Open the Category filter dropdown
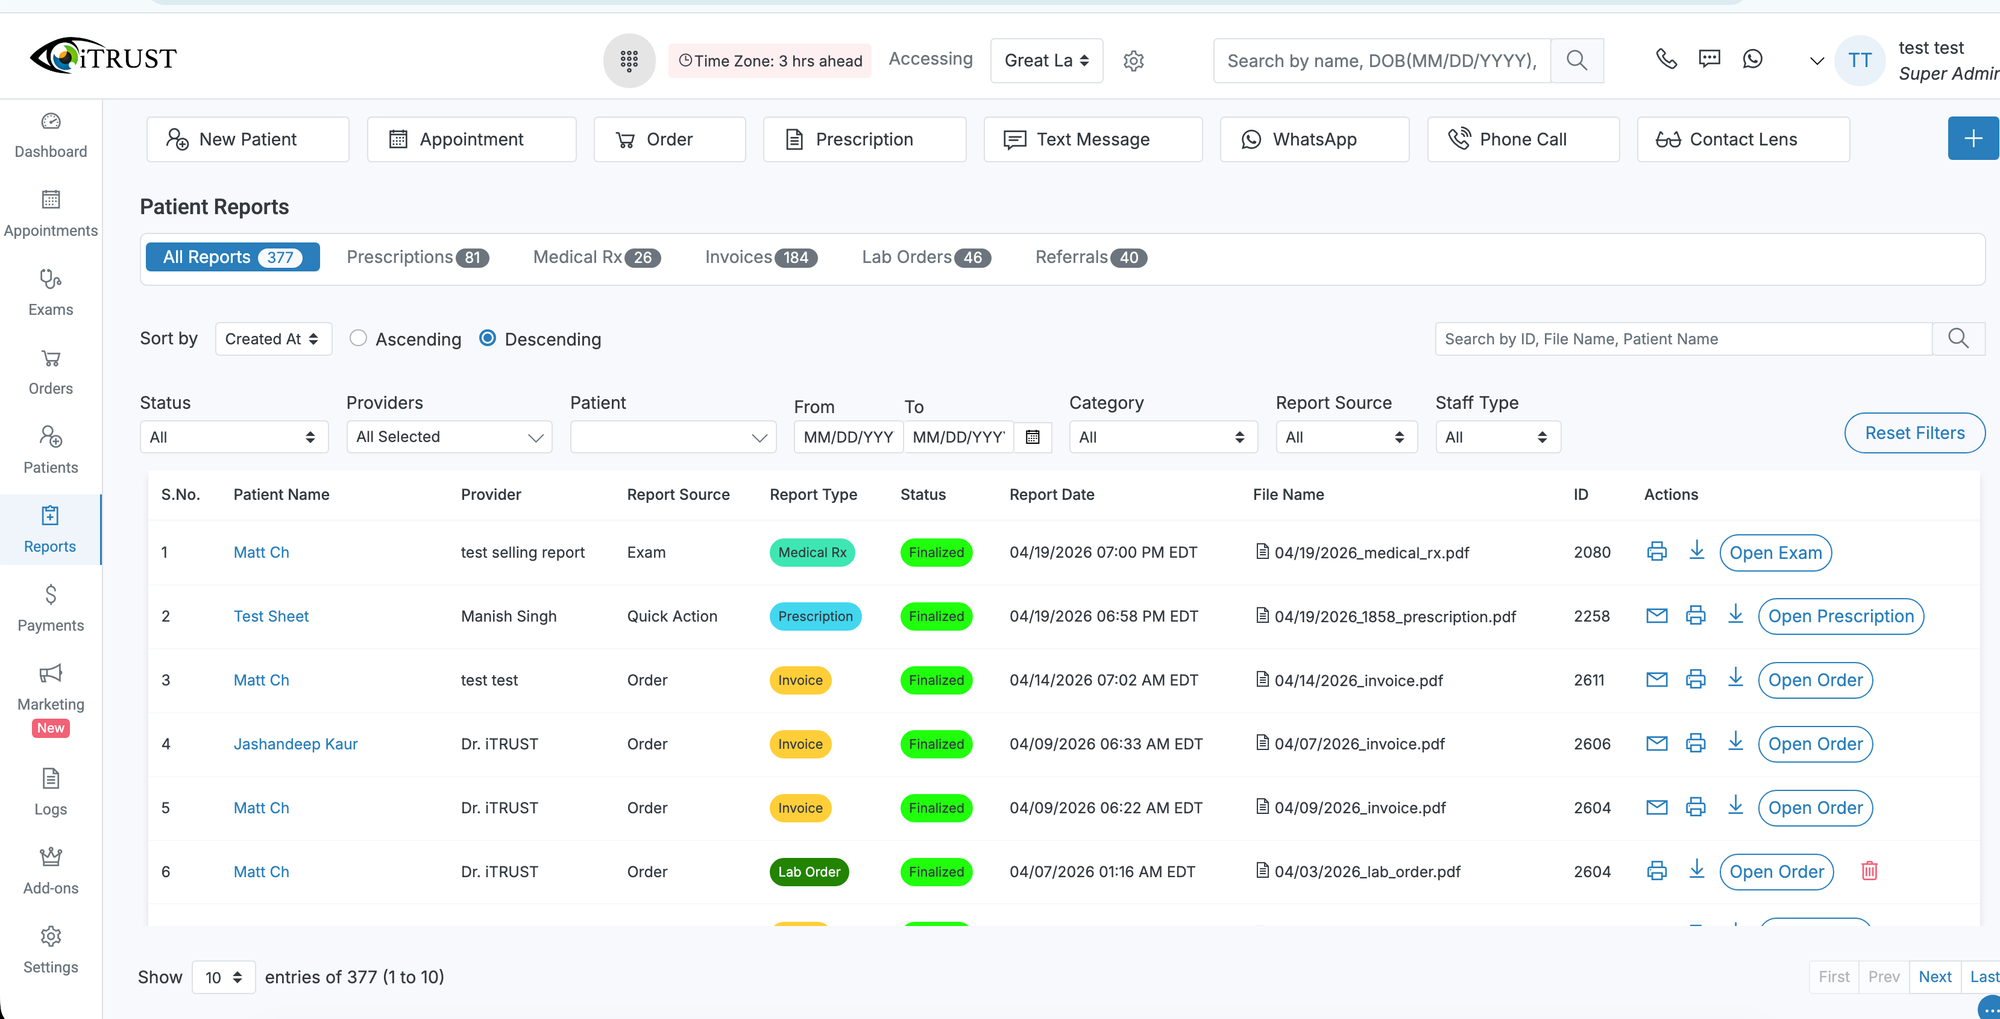Screen dimensions: 2000x1019 [1162, 437]
